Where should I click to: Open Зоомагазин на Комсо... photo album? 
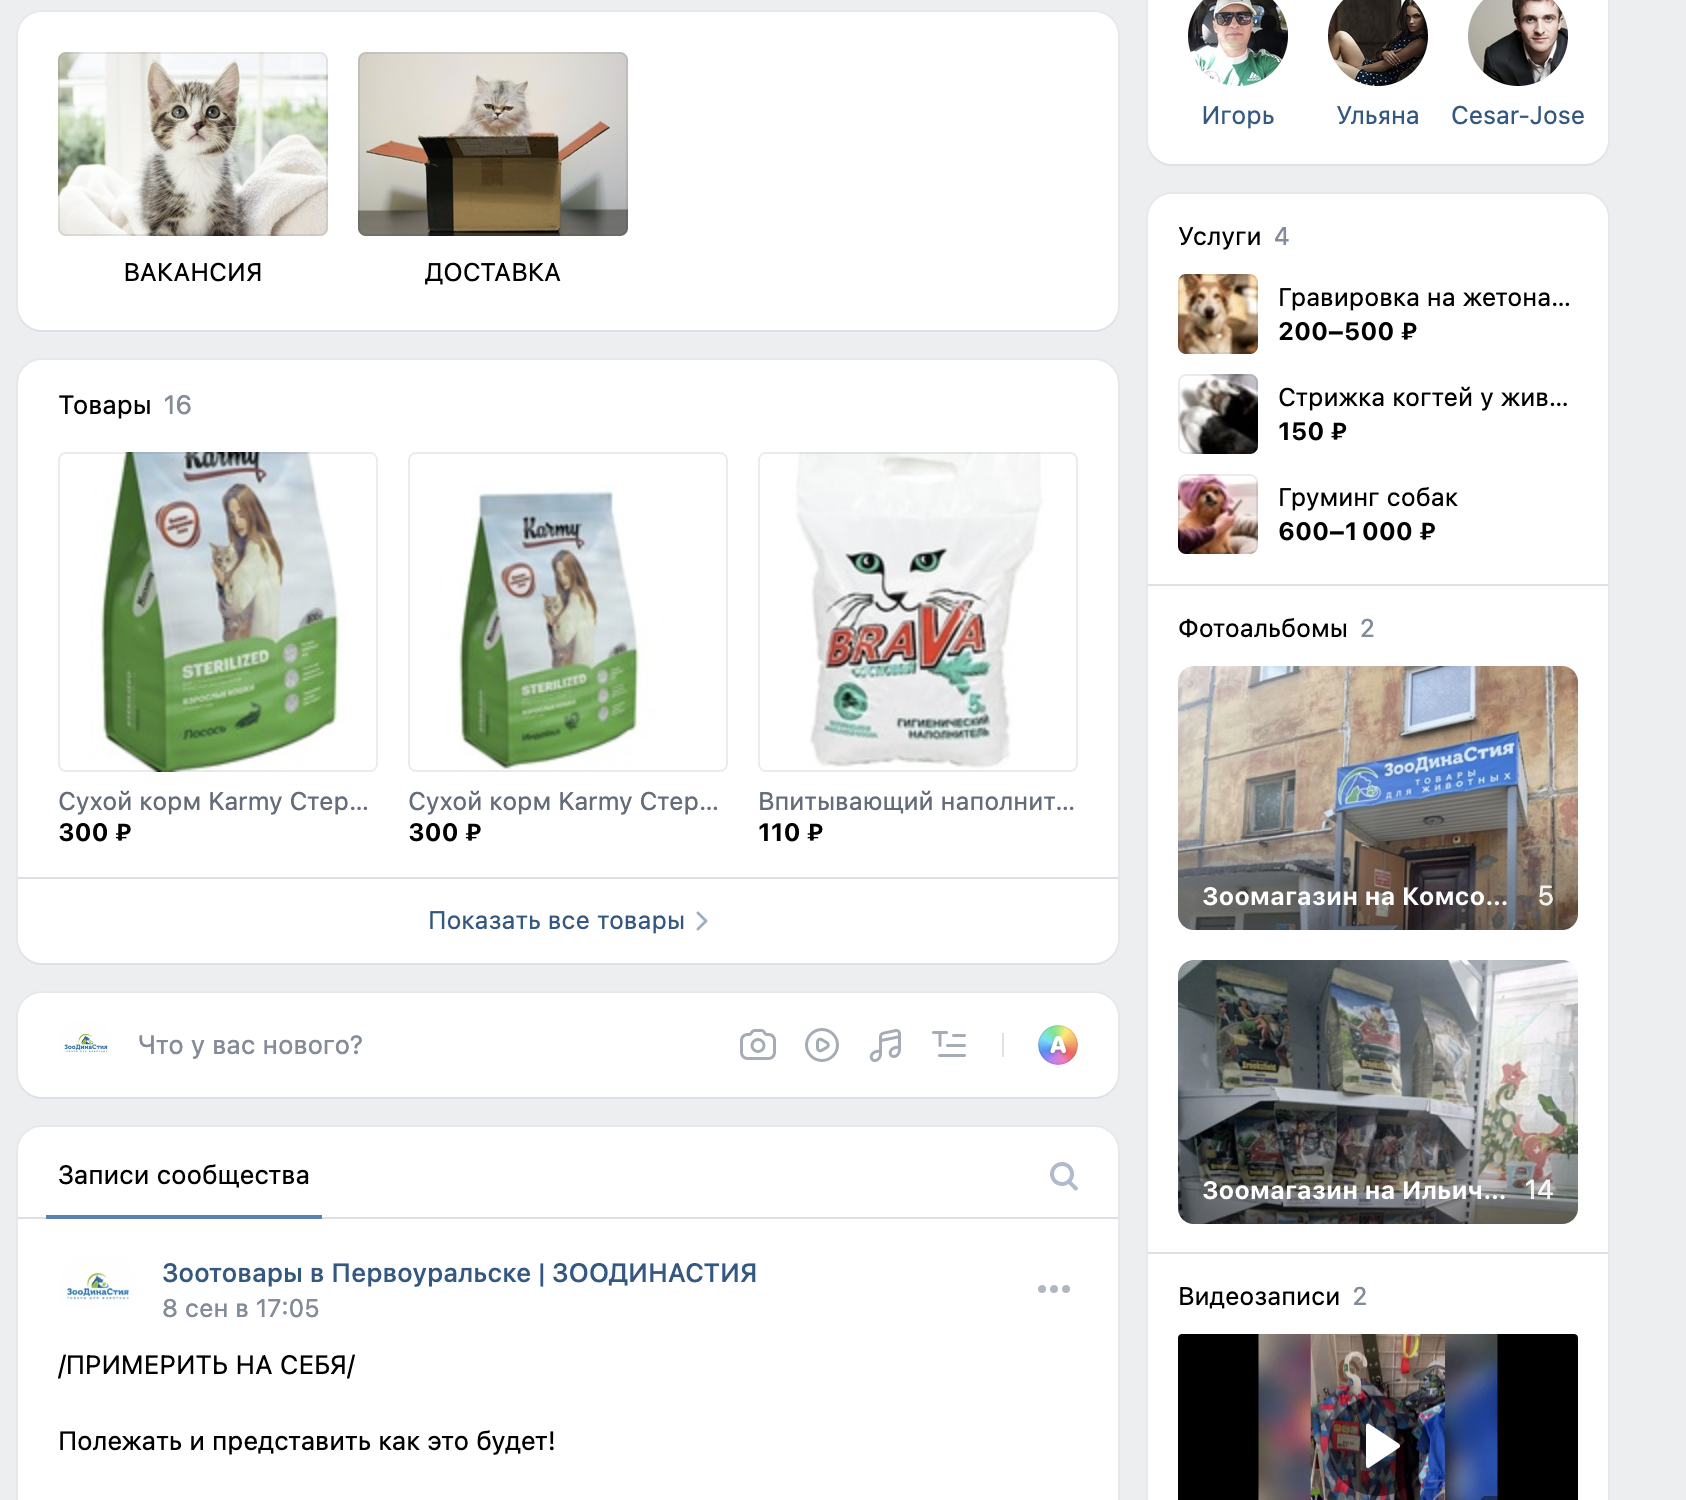(1377, 798)
